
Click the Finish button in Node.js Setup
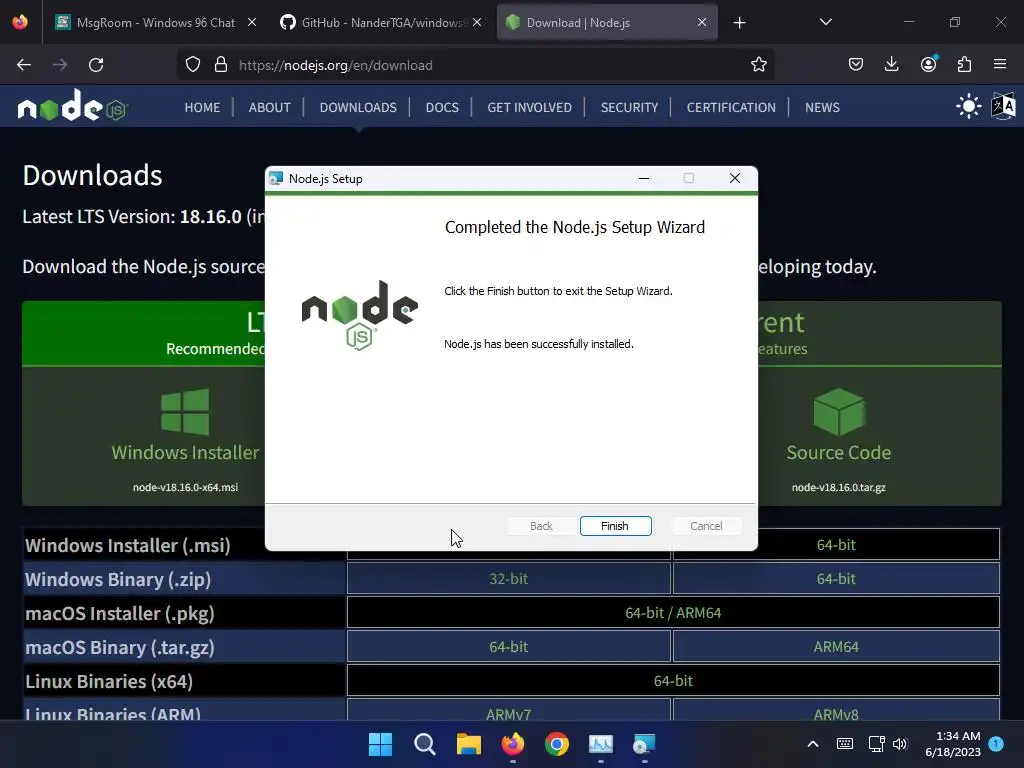point(615,526)
